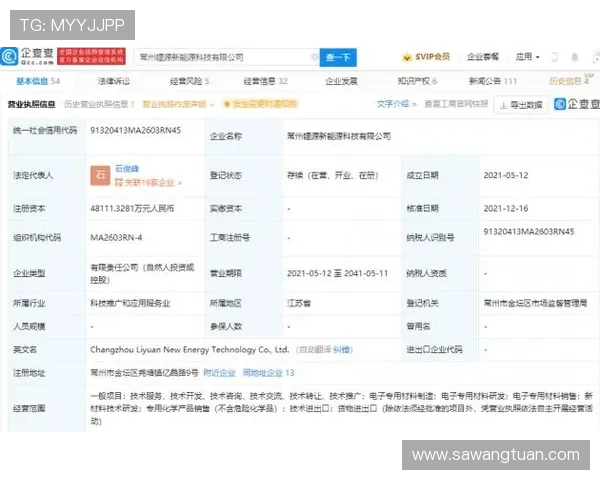
Task: Select the founding date 2021-05-12 value
Action: point(506,175)
